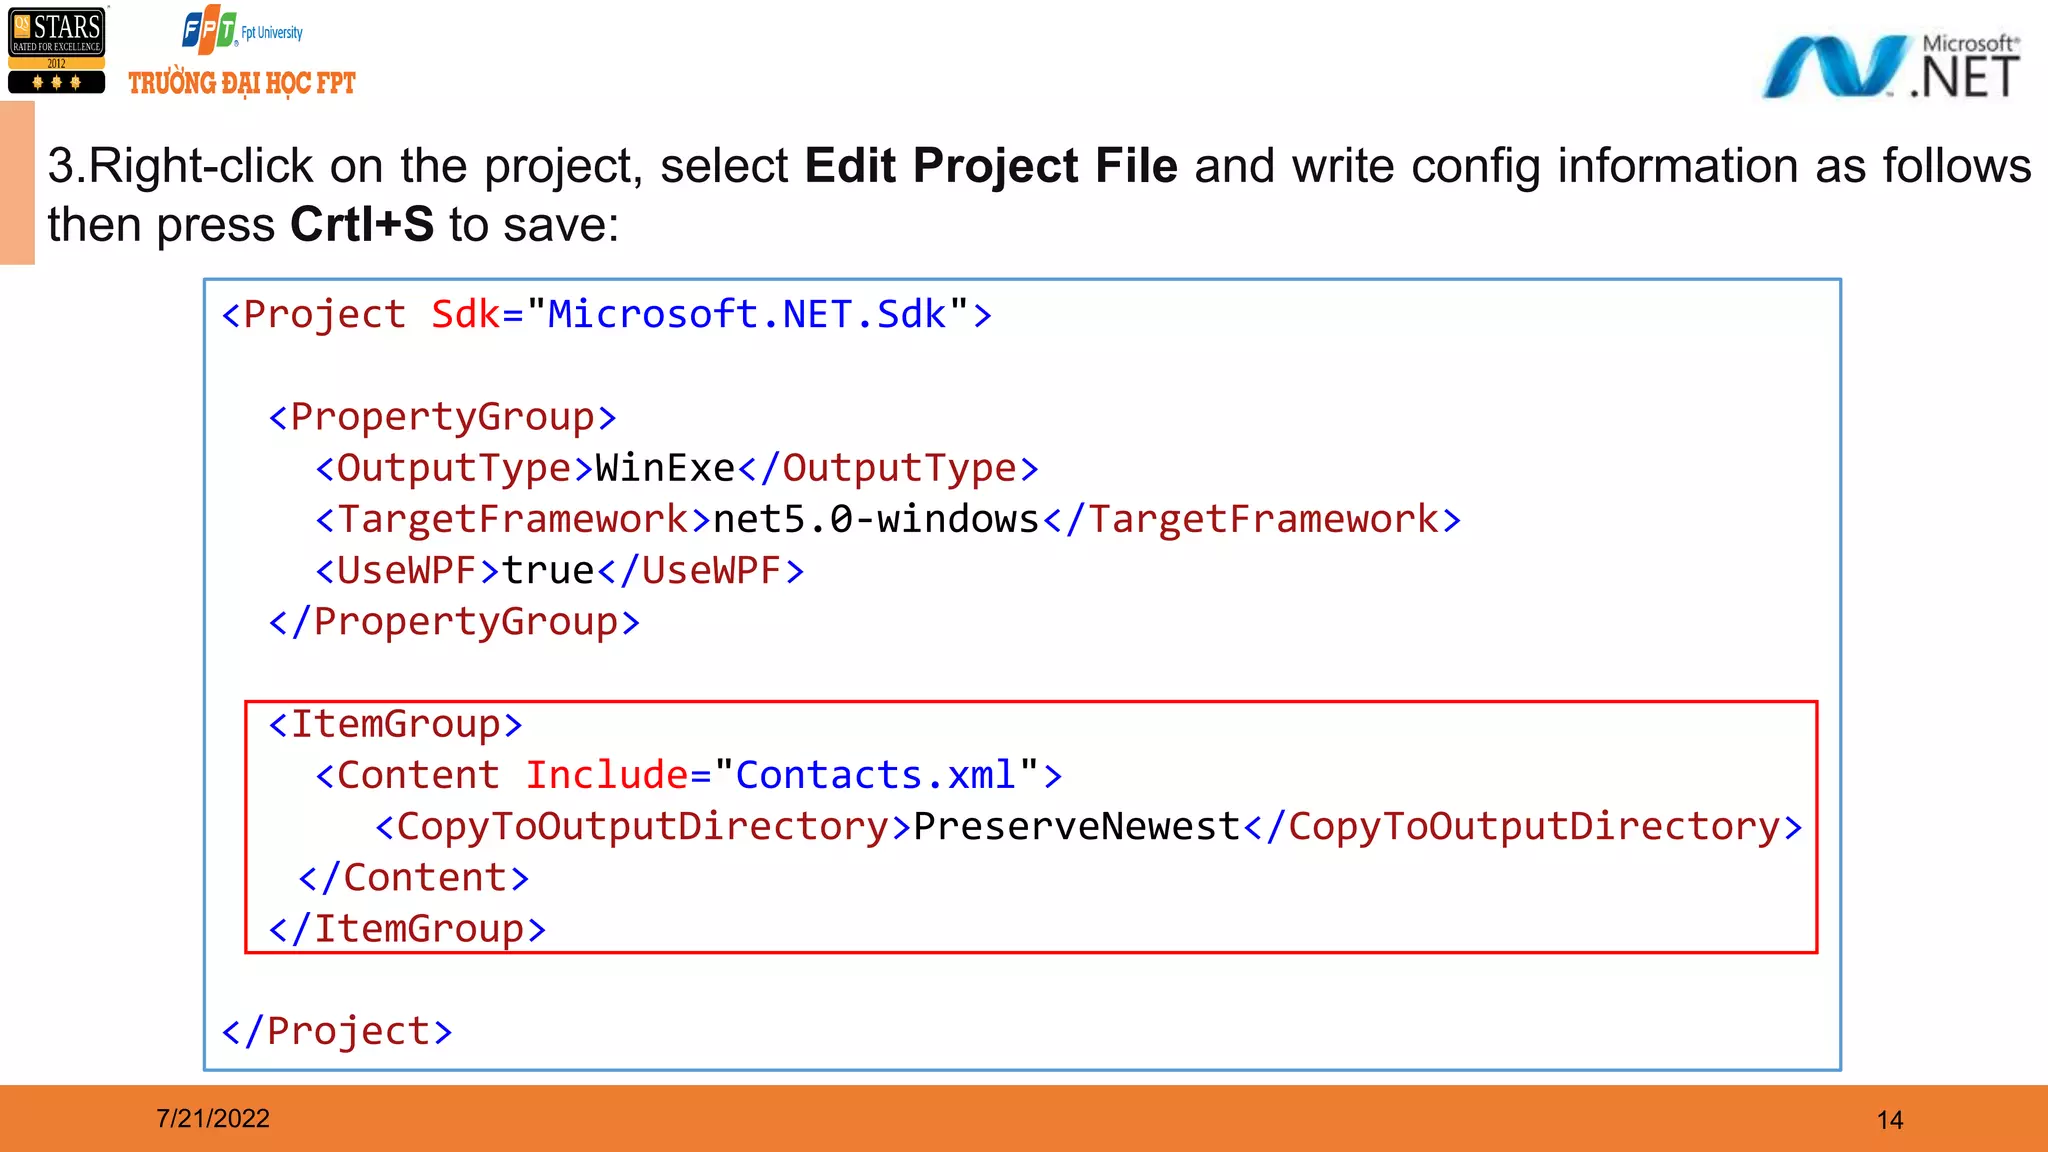Click the Microsoft .NET logo
Screen dimensions: 2048x1152
1891,66
